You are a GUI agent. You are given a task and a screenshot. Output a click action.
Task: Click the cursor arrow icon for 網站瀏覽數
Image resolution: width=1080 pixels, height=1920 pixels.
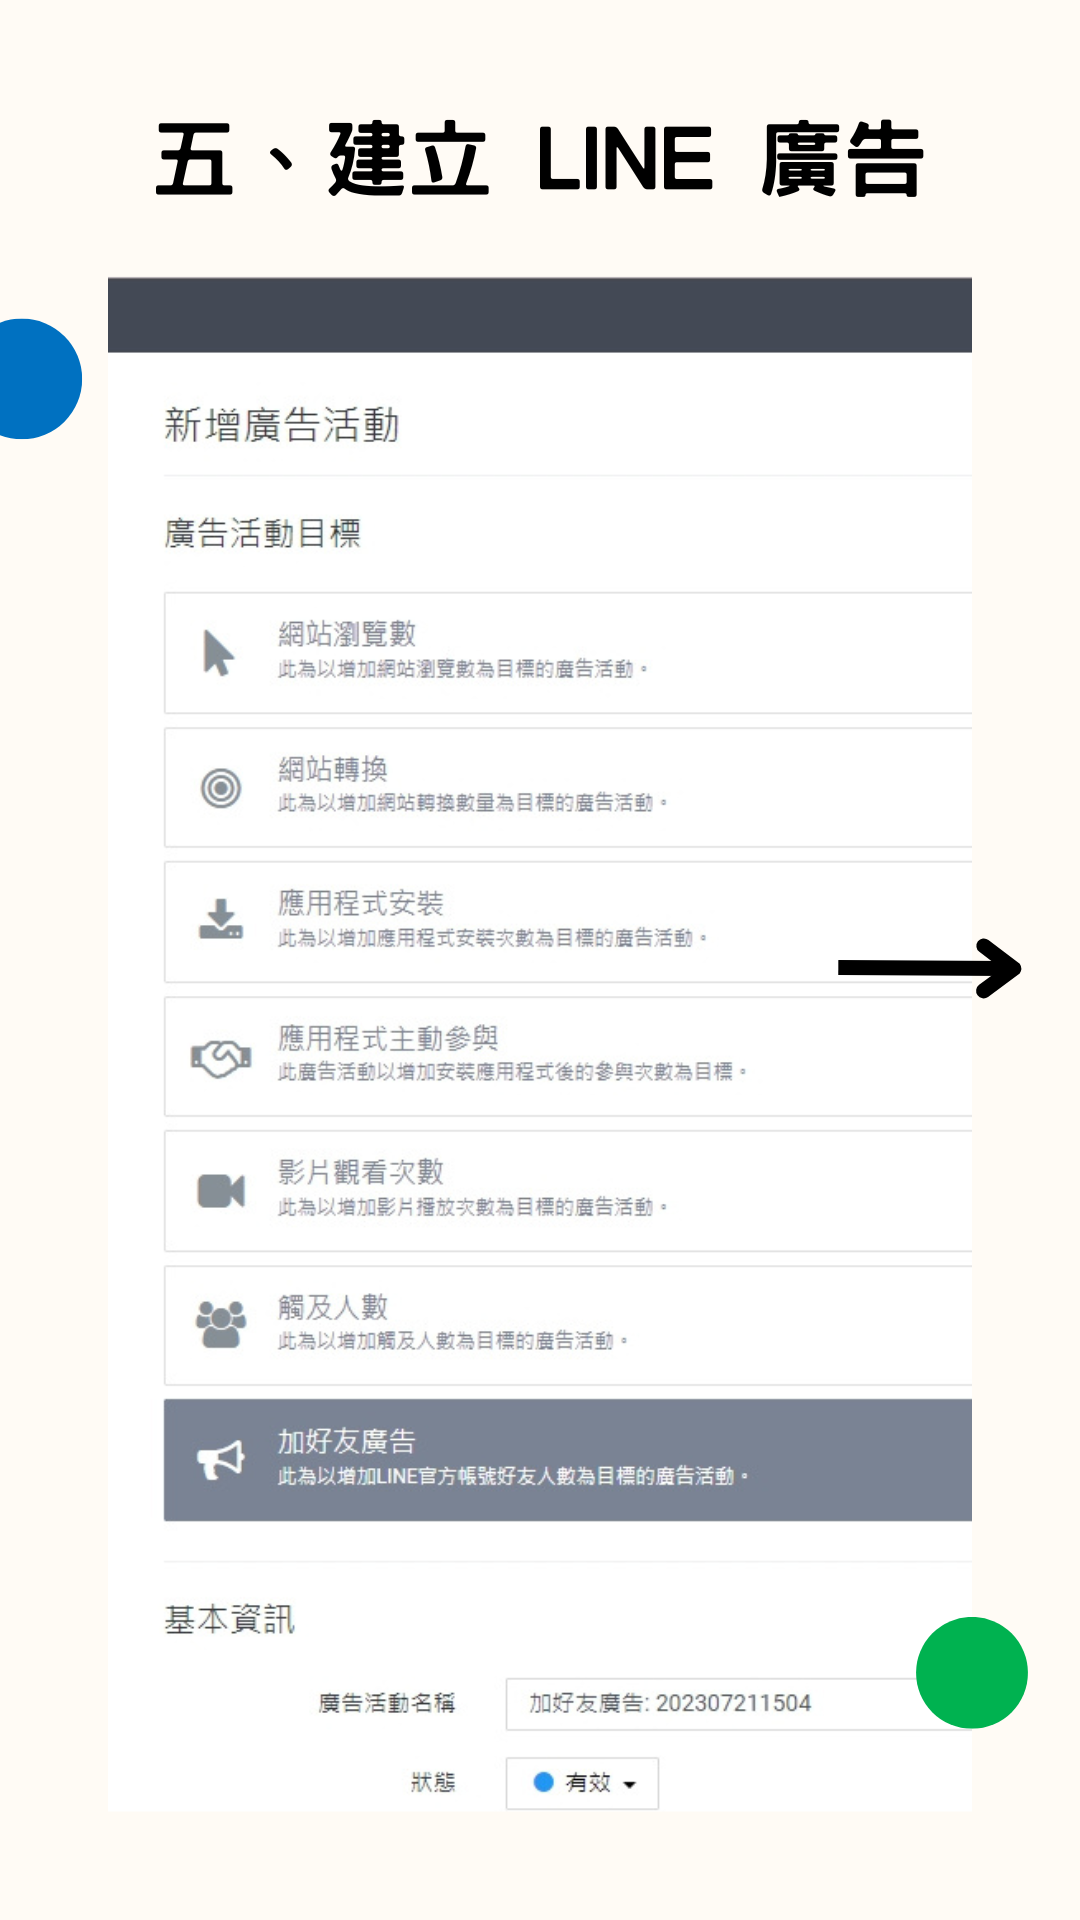click(x=218, y=653)
